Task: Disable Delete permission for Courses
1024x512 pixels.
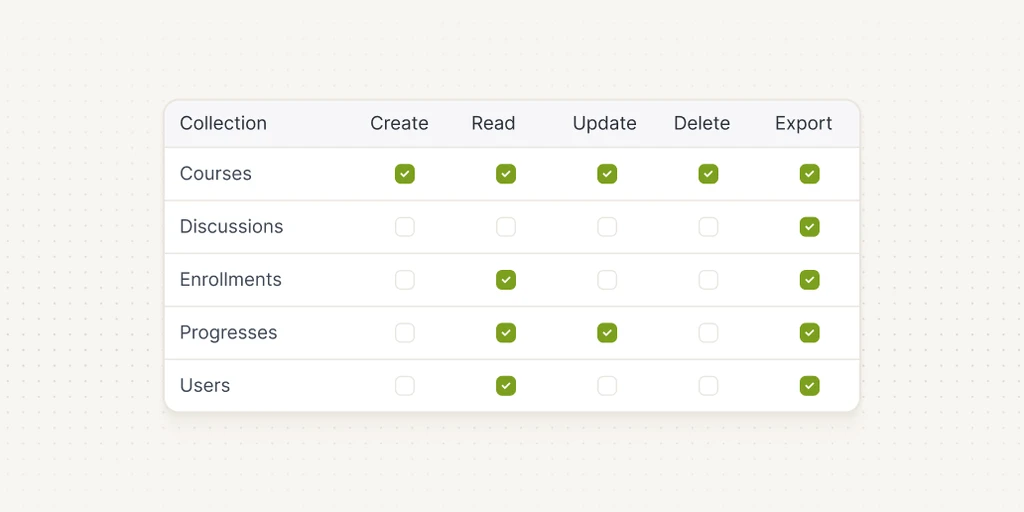Action: 708,174
